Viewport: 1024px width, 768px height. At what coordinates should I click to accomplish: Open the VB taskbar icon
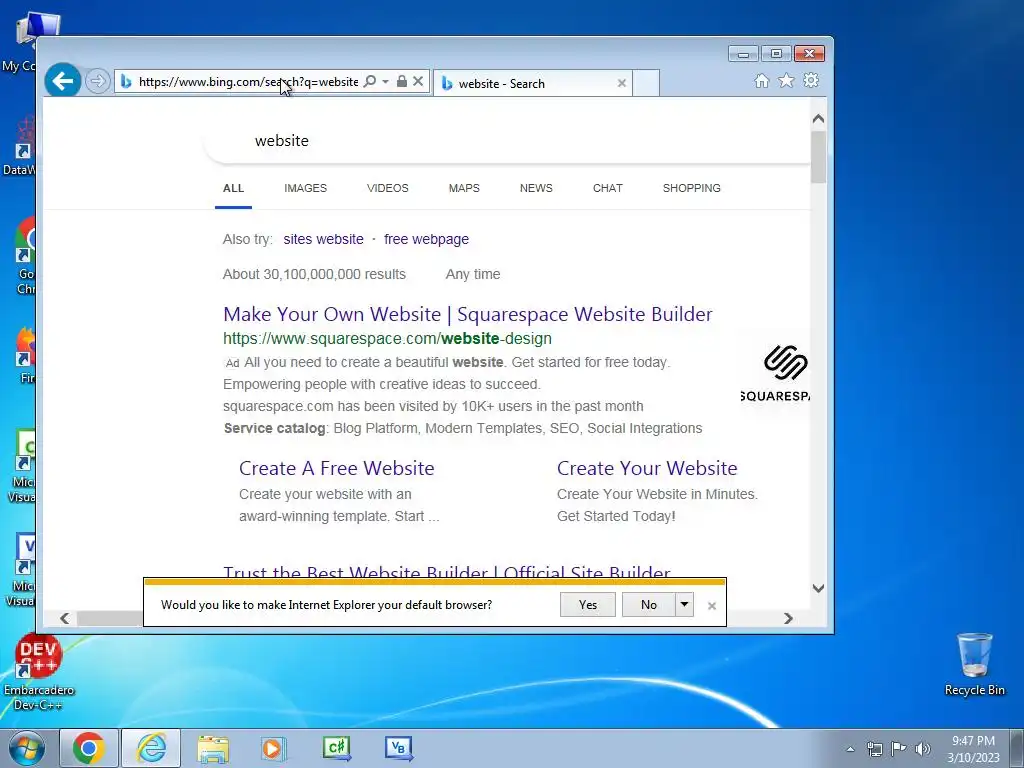pyautogui.click(x=398, y=748)
